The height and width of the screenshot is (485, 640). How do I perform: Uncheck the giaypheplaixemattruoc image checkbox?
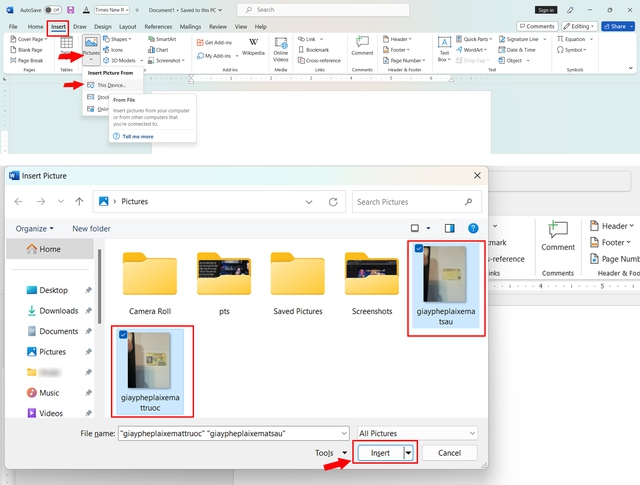click(x=122, y=334)
